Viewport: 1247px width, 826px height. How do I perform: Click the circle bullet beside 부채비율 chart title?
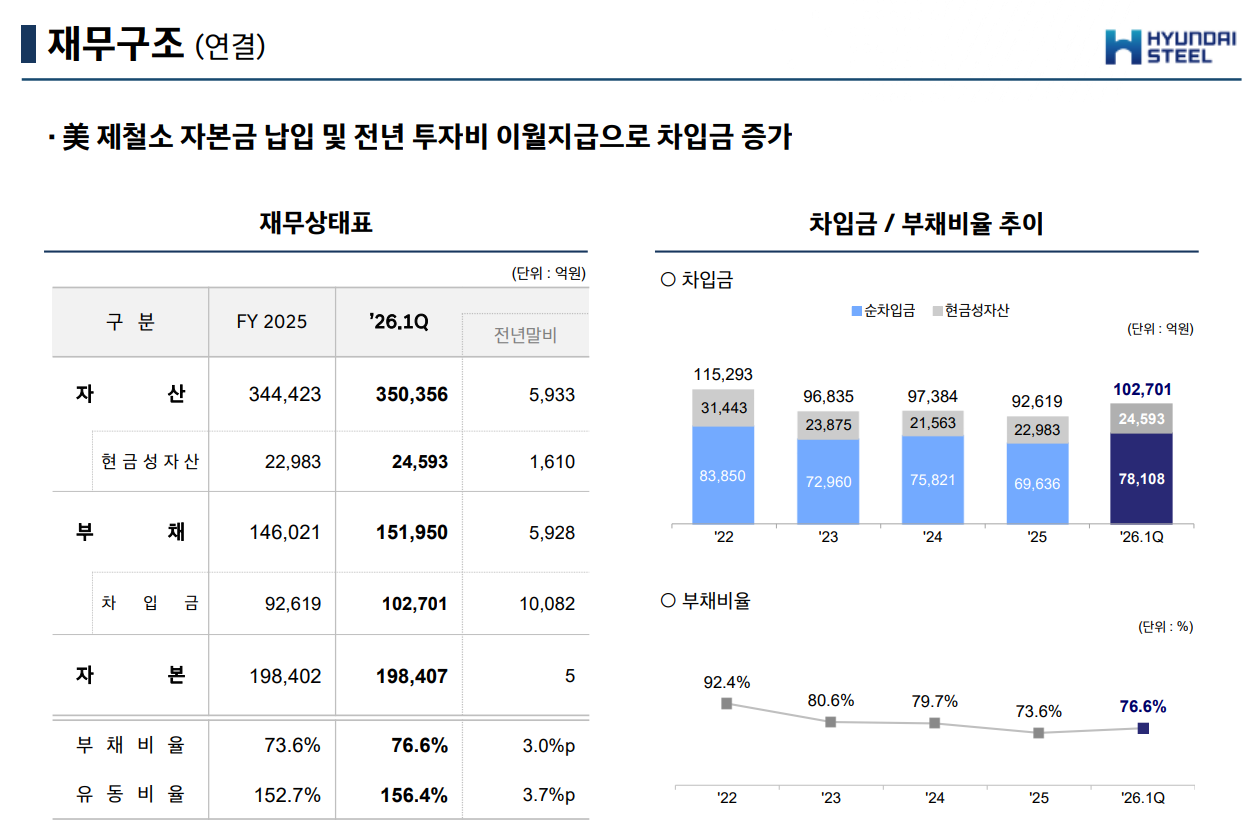[668, 601]
